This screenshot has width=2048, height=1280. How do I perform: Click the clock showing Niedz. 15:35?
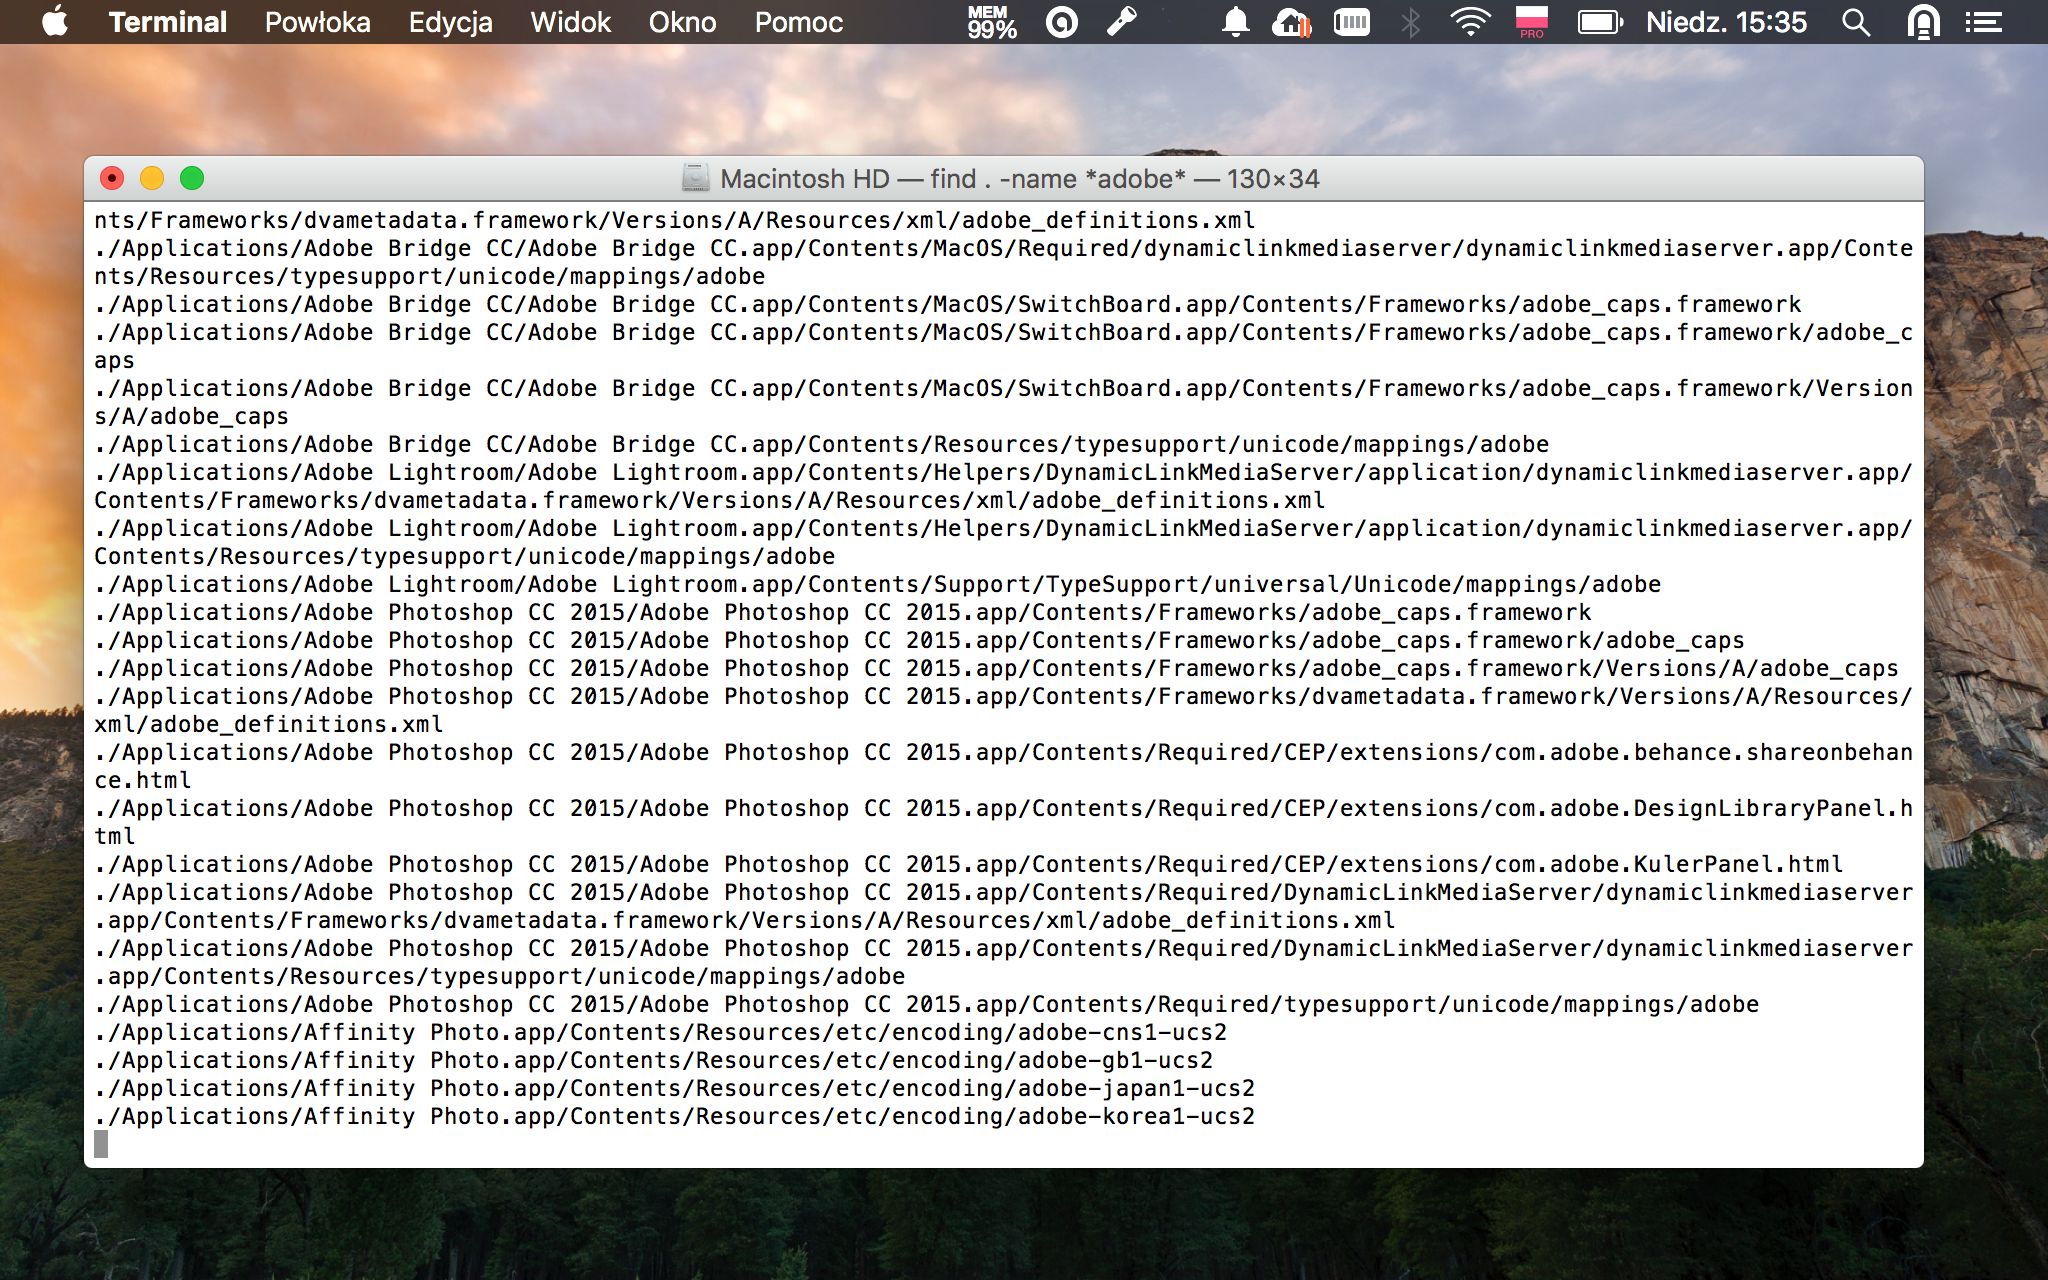[1726, 22]
